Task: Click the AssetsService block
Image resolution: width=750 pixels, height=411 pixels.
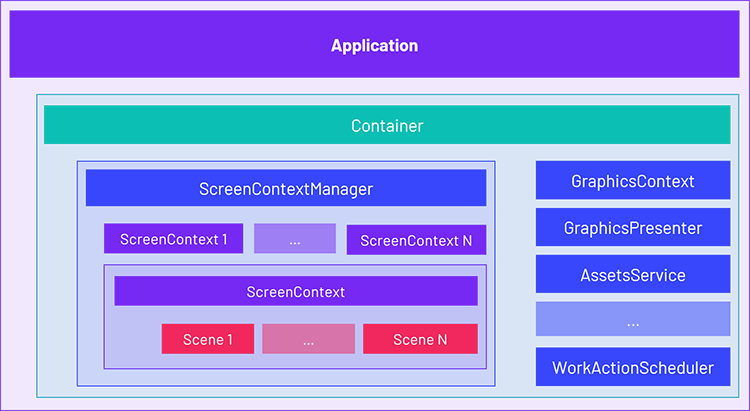Action: [x=633, y=275]
